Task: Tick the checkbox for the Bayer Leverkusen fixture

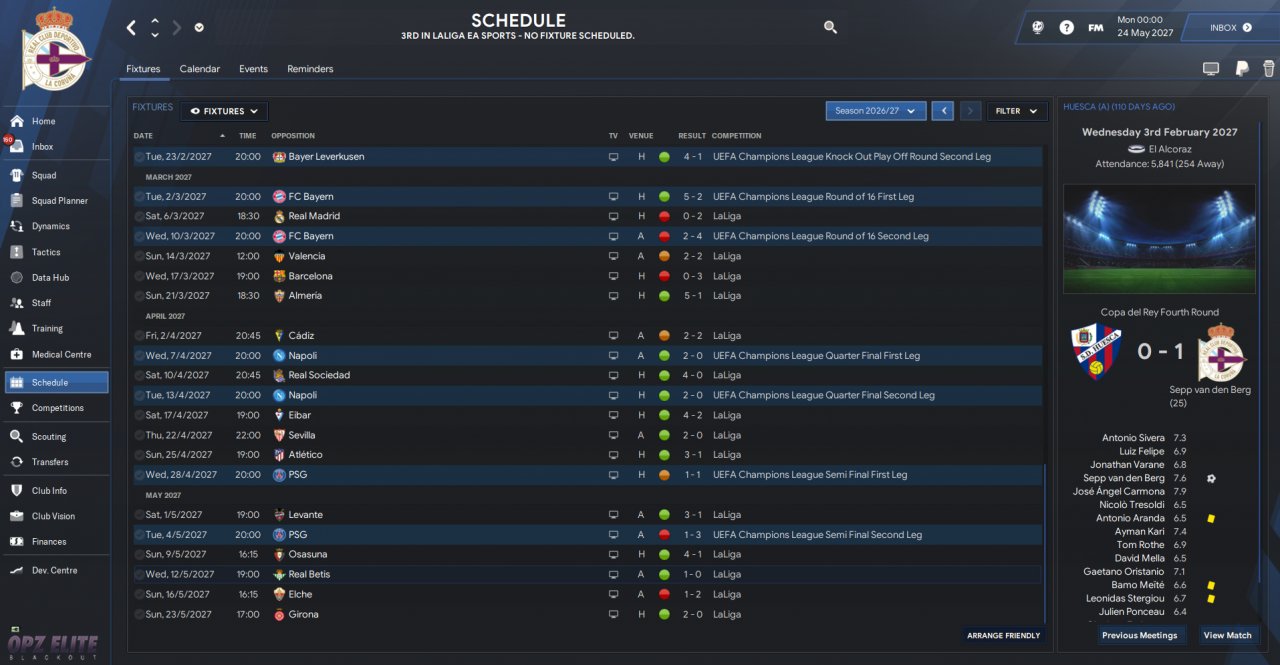Action: pyautogui.click(x=139, y=157)
